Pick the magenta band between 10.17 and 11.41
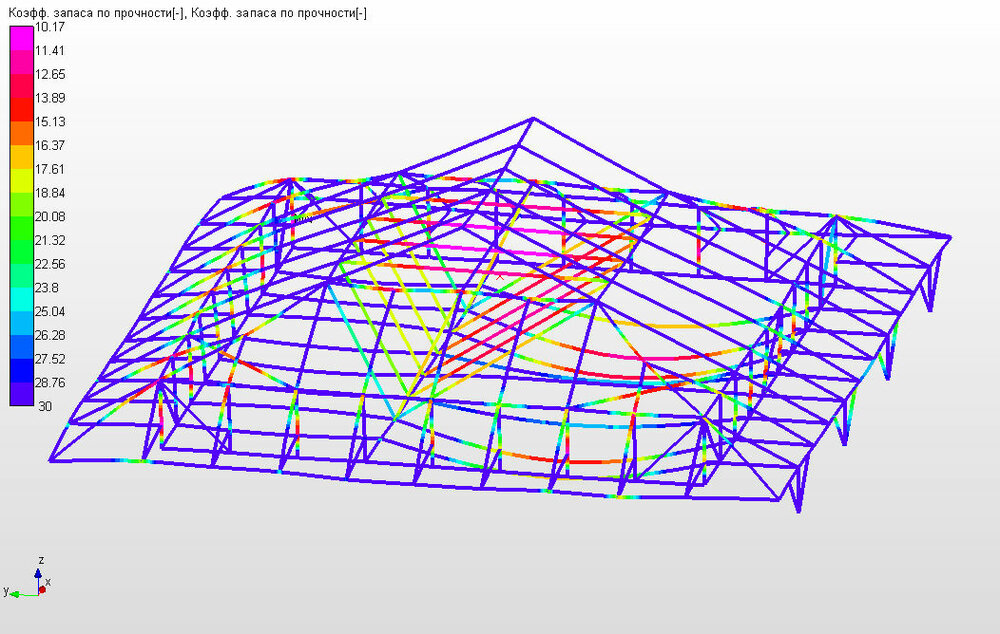The image size is (1000, 634). [x=21, y=38]
